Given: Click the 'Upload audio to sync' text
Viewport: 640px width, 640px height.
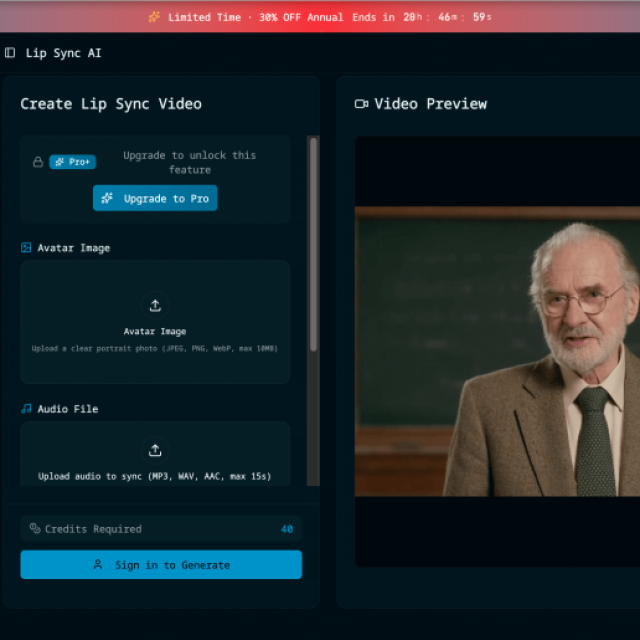Looking at the screenshot, I should point(155,476).
